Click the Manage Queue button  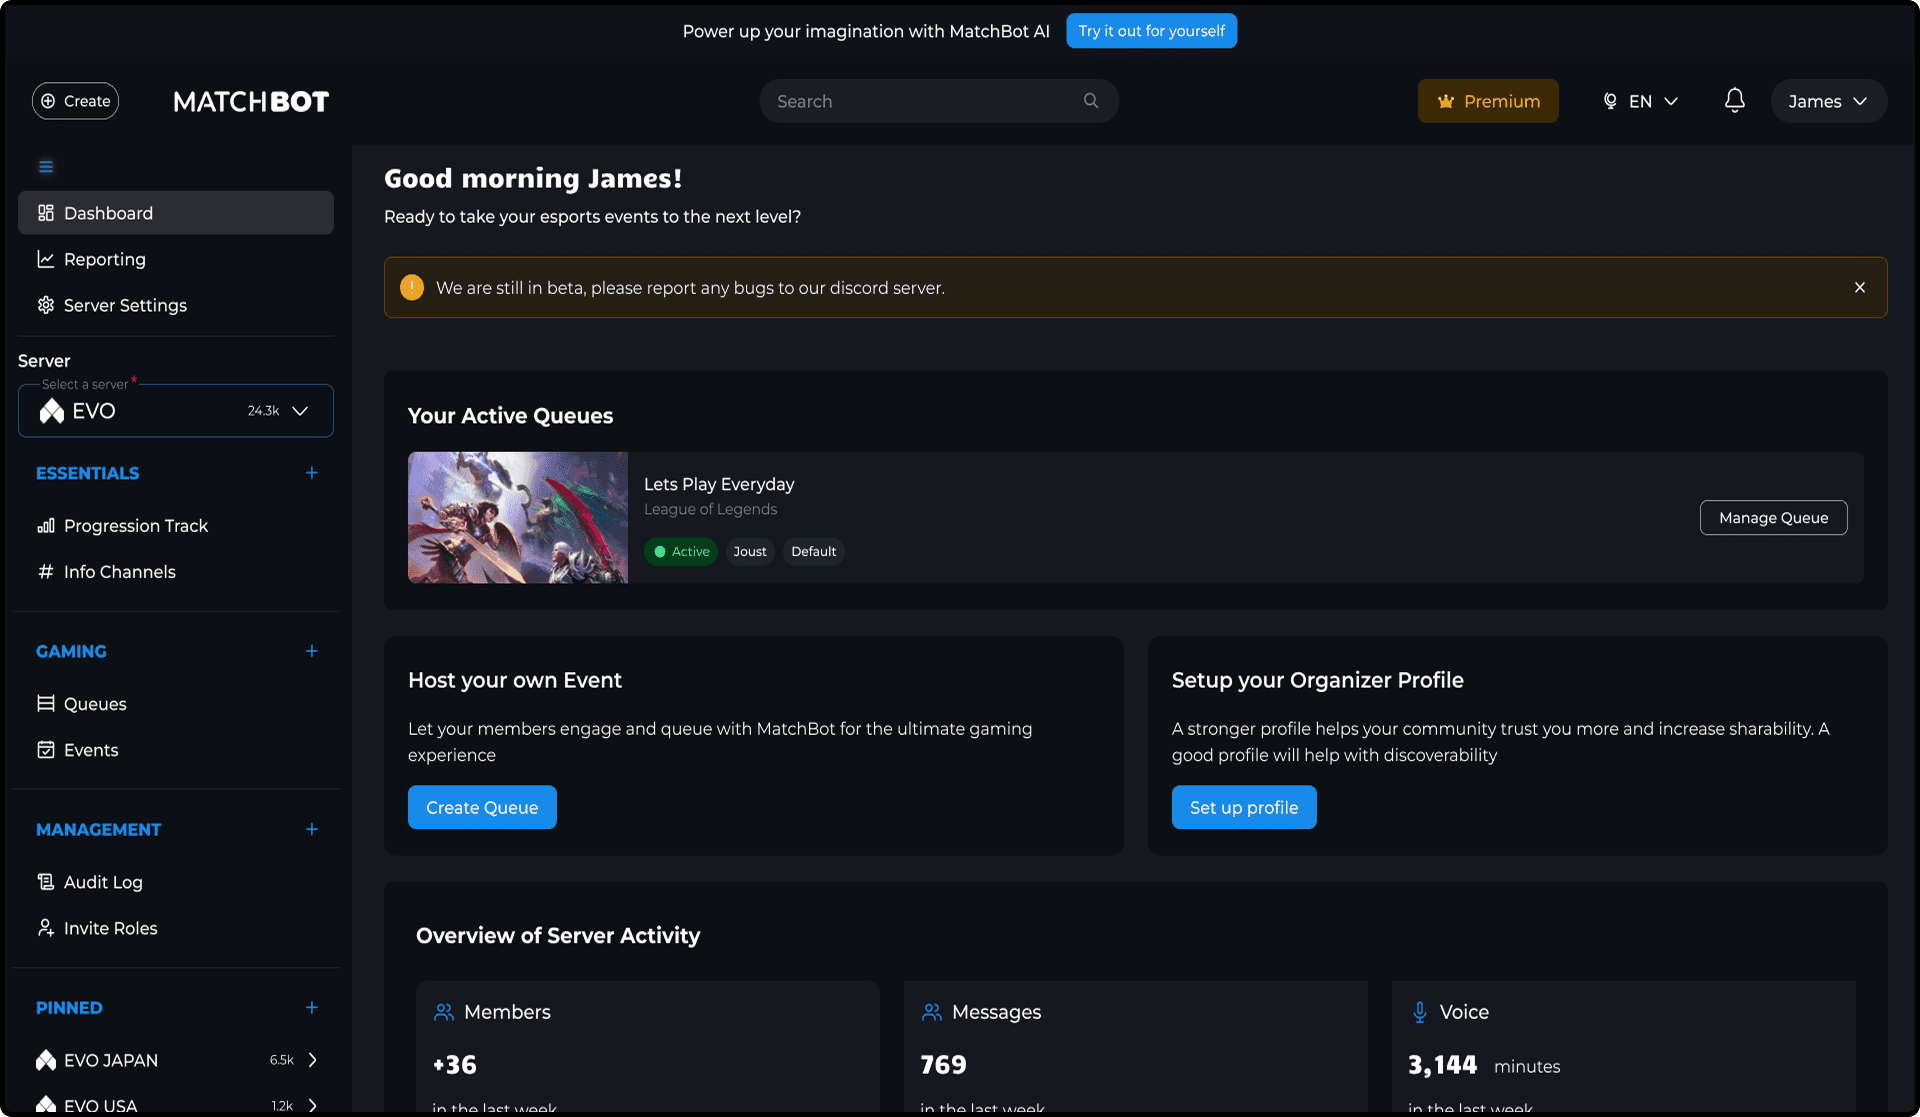tap(1773, 518)
